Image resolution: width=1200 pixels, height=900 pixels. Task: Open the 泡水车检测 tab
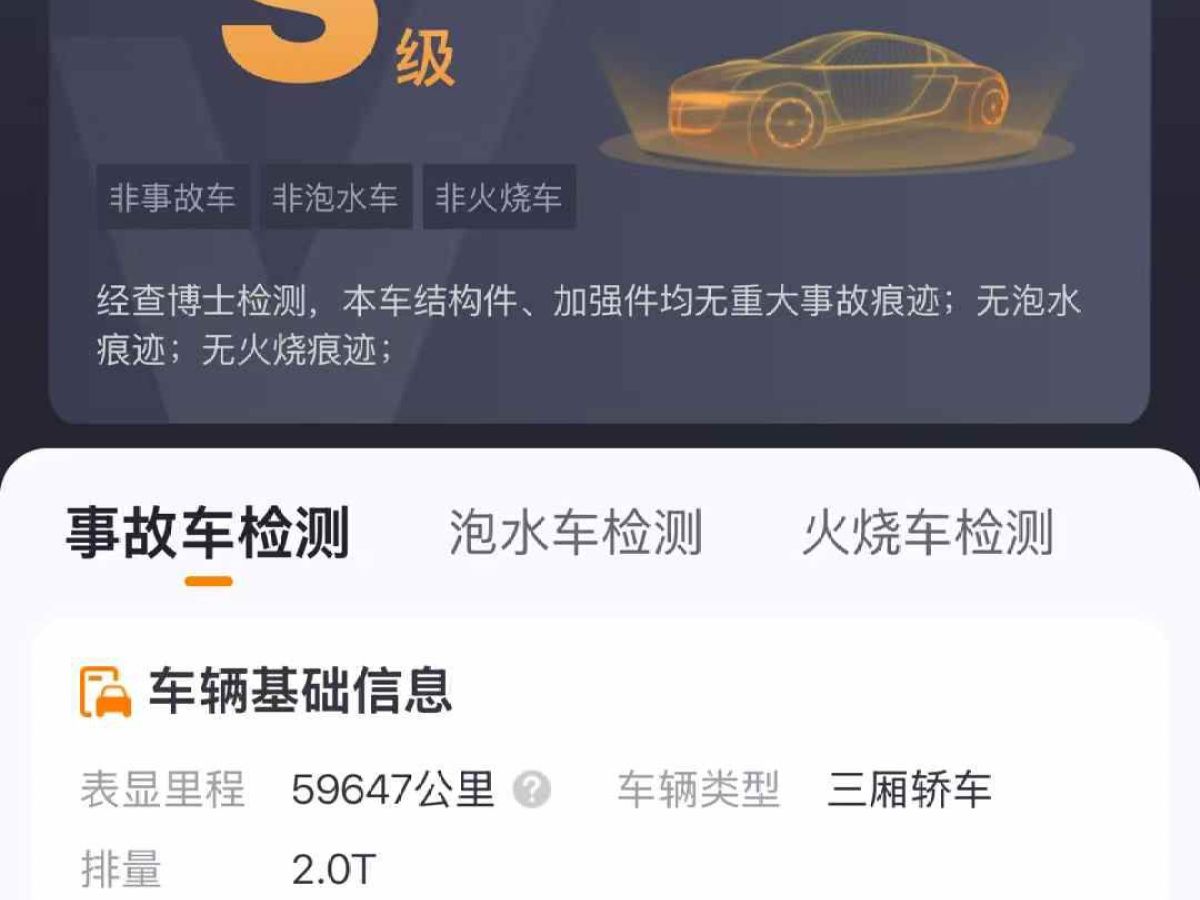[576, 532]
